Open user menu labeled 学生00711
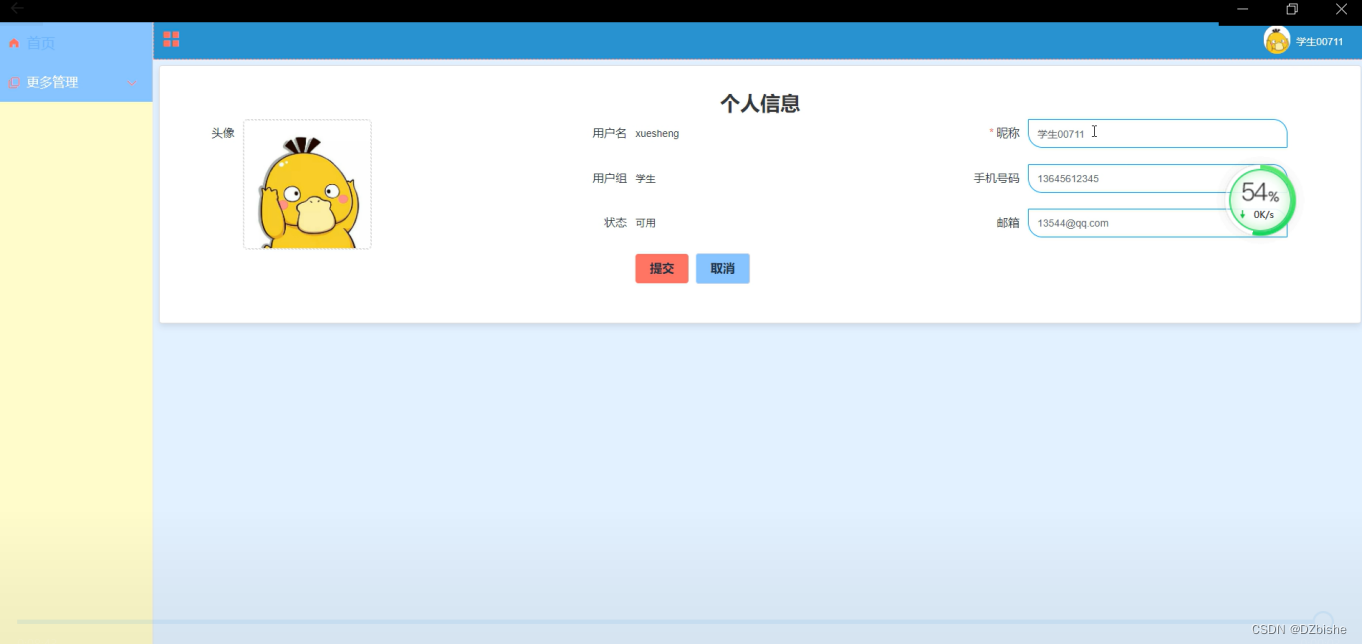The width and height of the screenshot is (1362, 644). click(1319, 42)
